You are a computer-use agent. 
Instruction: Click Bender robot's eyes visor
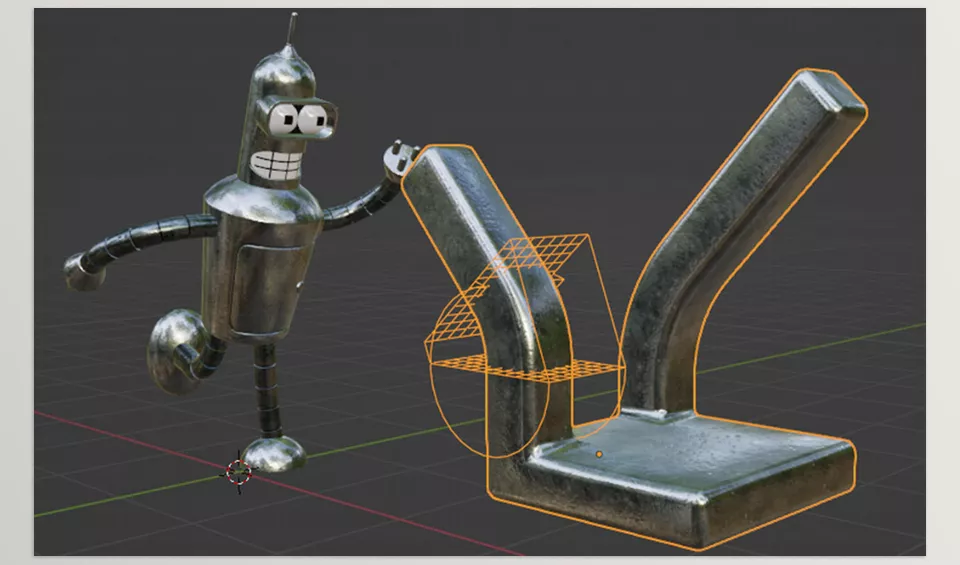298,118
